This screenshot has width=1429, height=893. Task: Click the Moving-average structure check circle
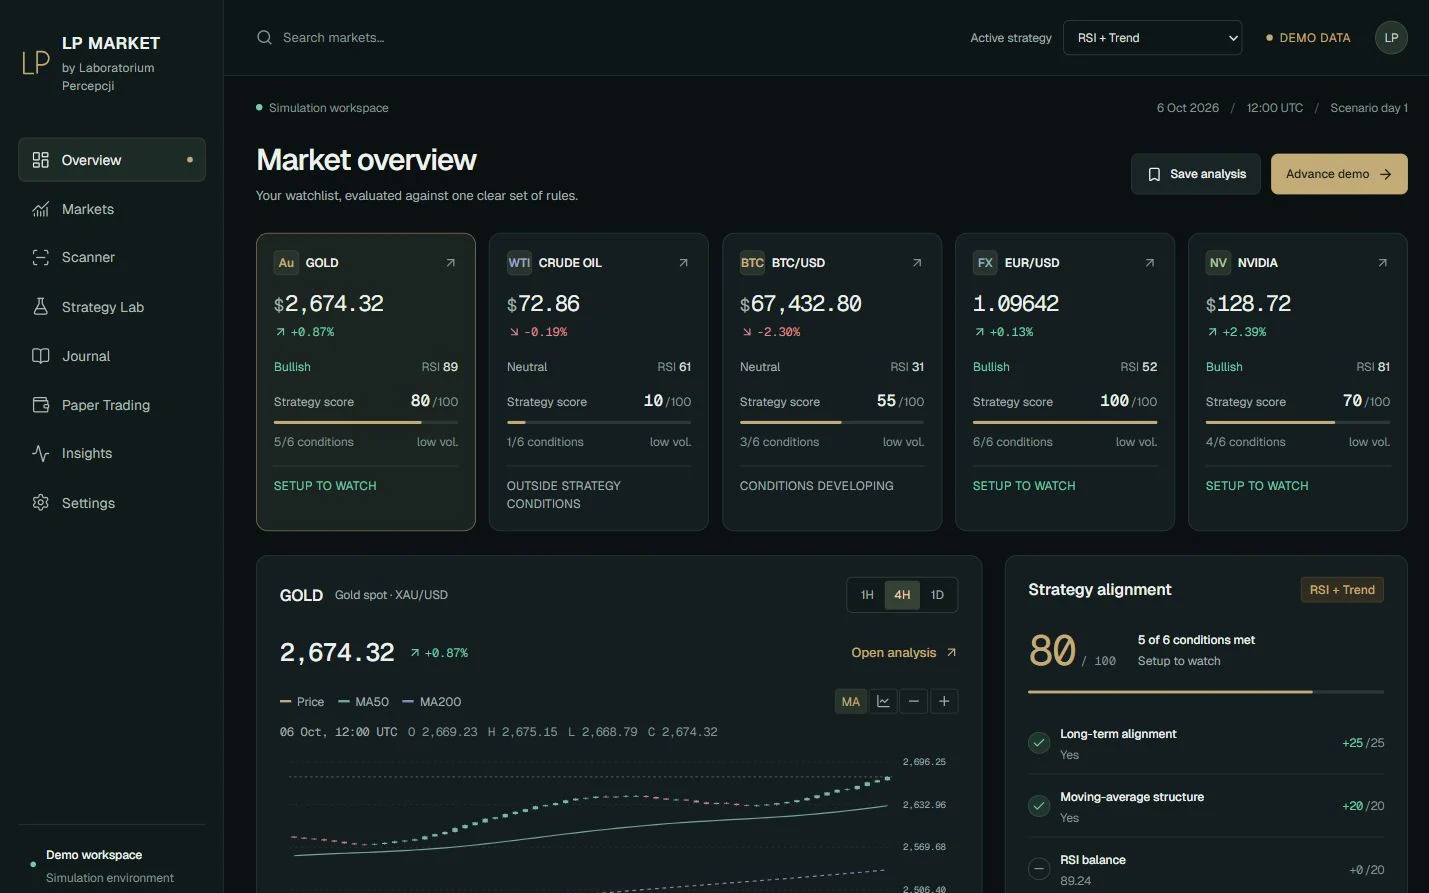(1039, 806)
